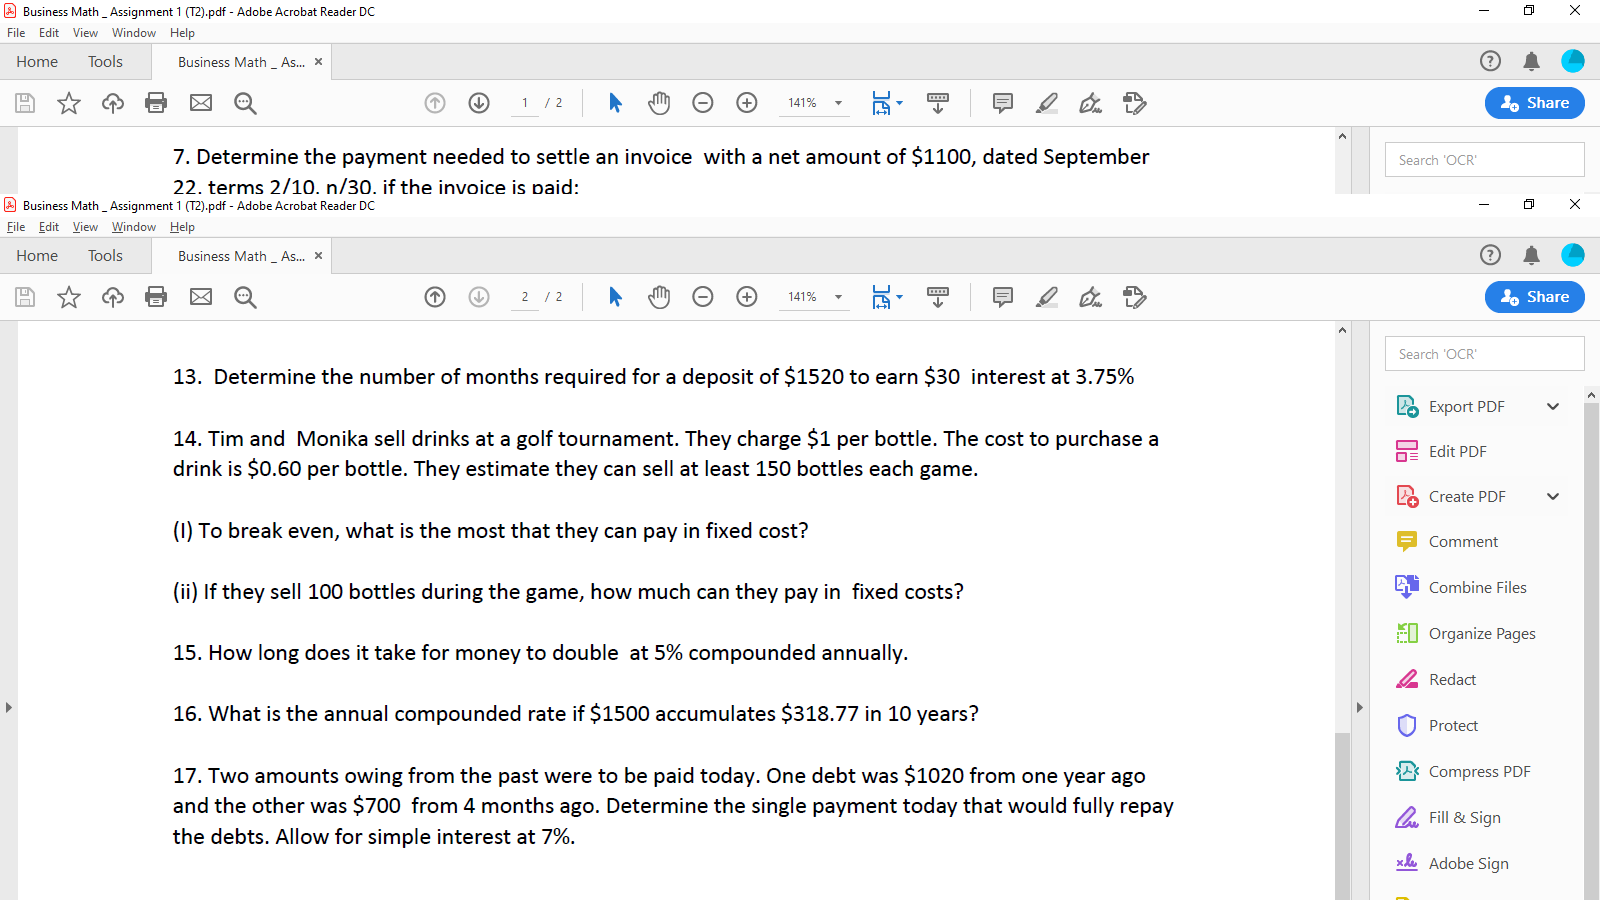This screenshot has width=1600, height=900.
Task: Open zoom level 141% dropdown in page 2 window
Action: 838,297
